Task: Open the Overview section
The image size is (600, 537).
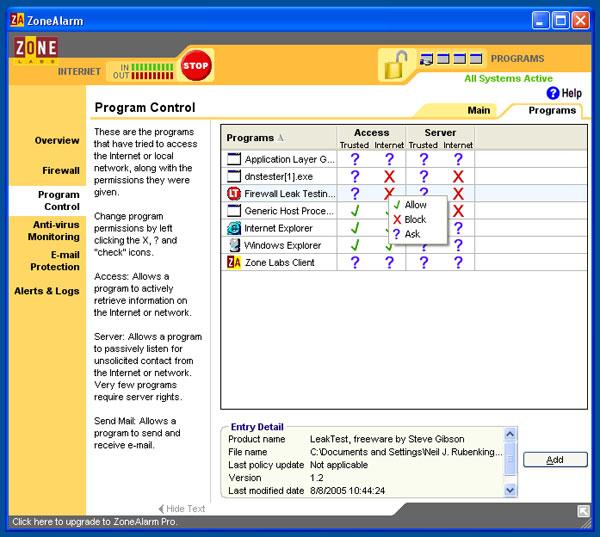Action: point(57,140)
